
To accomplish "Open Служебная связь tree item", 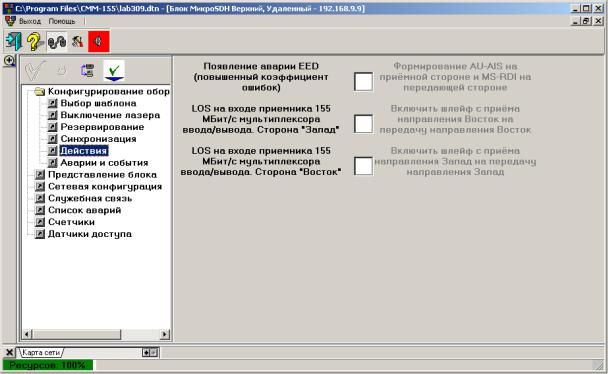I will [90, 198].
